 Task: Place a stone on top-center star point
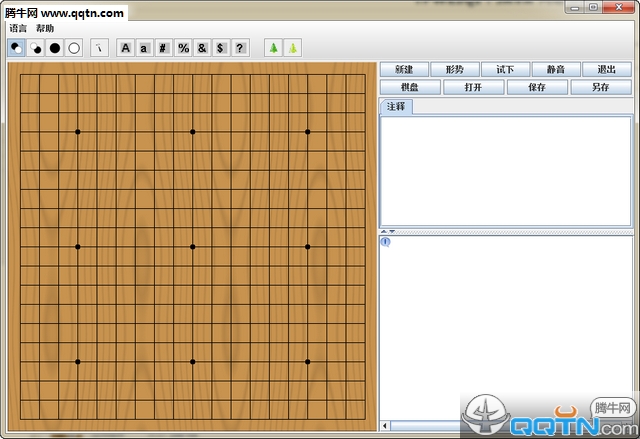(193, 132)
